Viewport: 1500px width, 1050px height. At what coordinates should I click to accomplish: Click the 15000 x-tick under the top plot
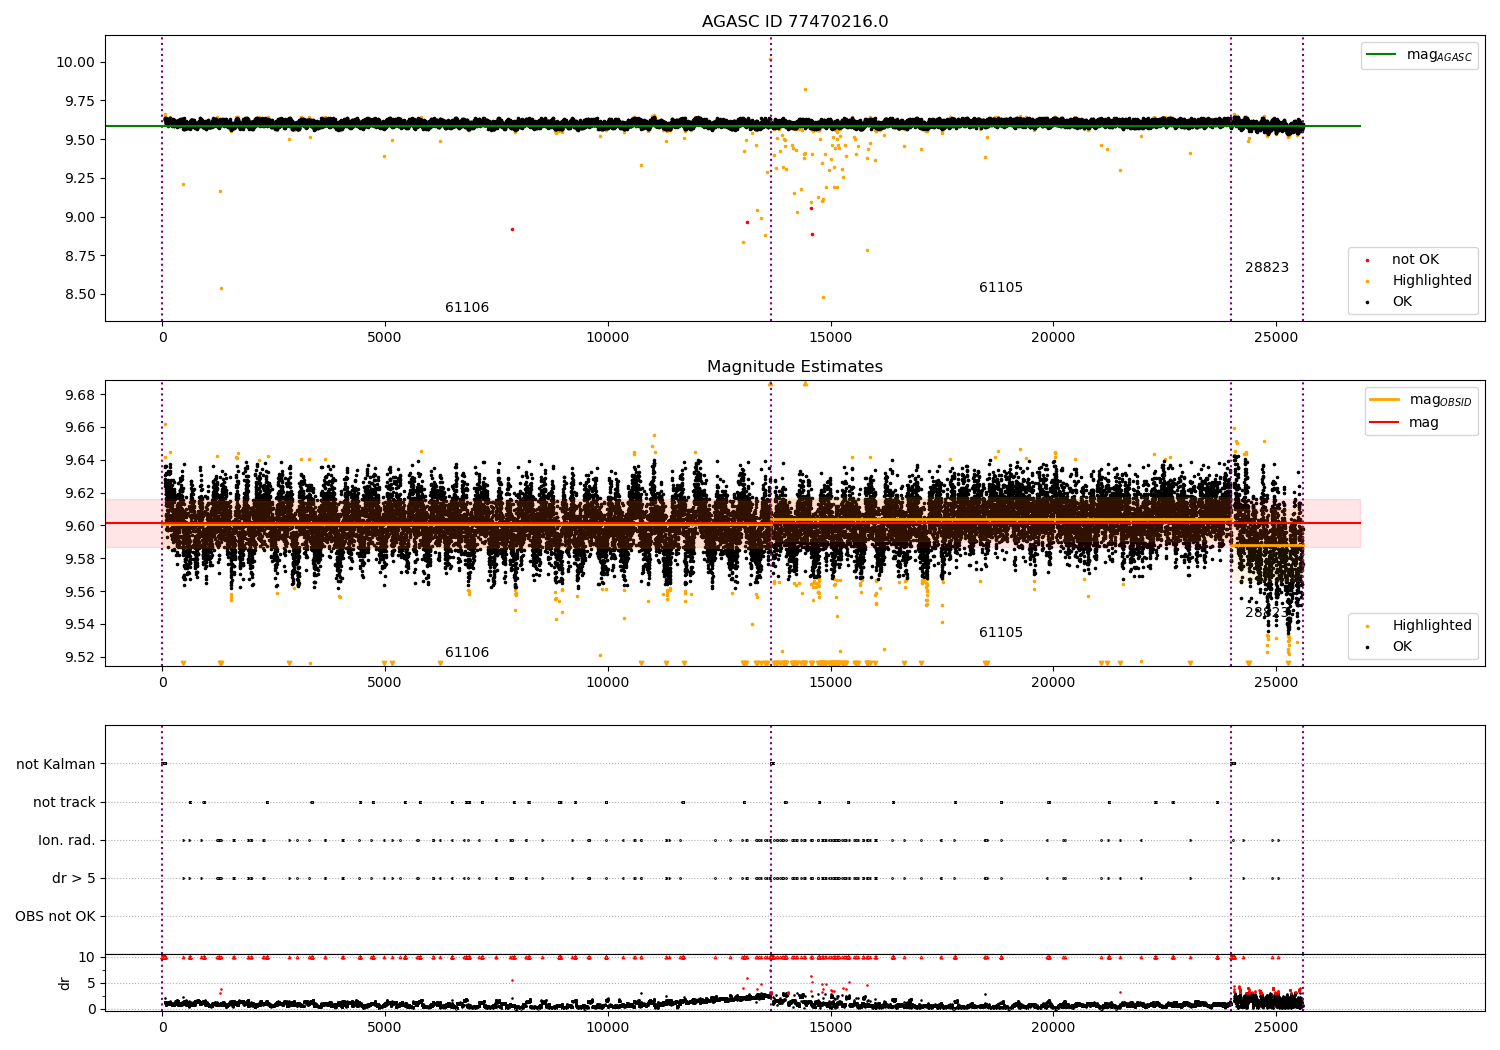[x=830, y=338]
